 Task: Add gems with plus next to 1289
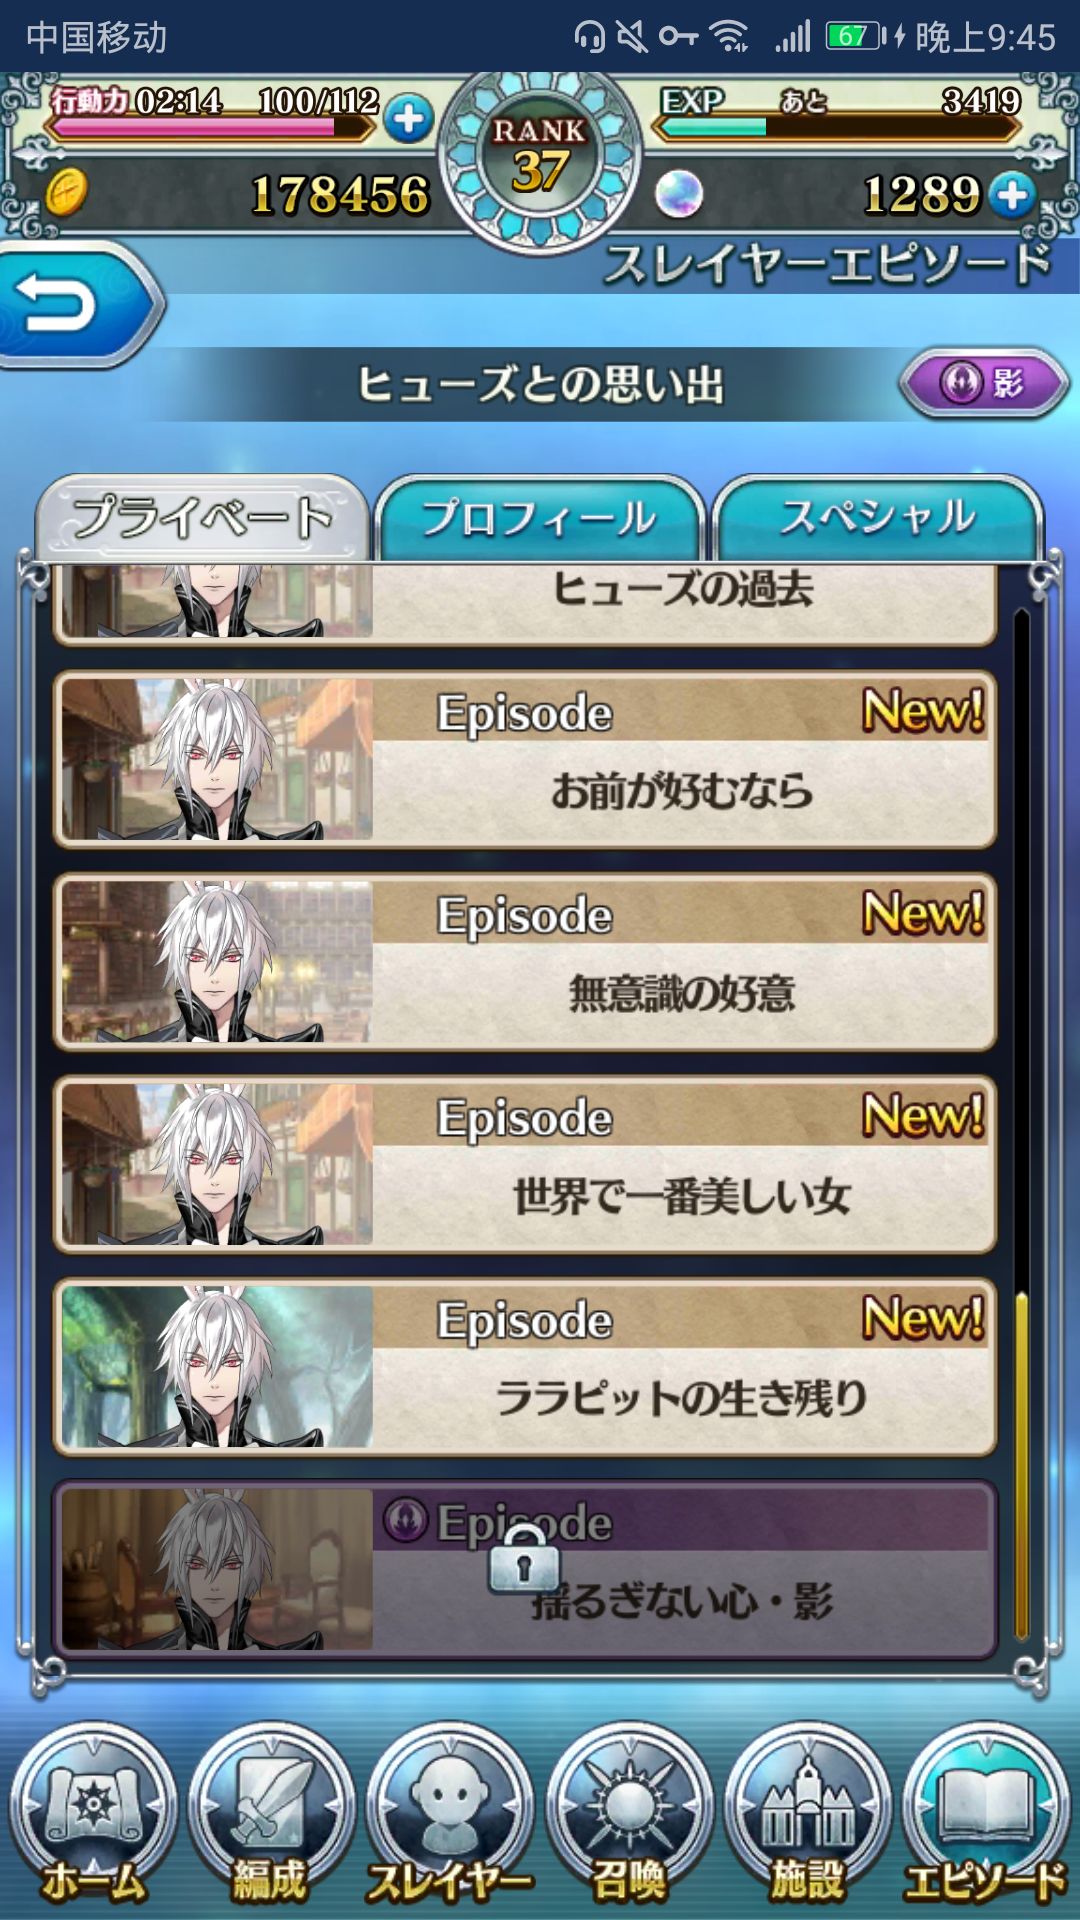[x=1013, y=194]
